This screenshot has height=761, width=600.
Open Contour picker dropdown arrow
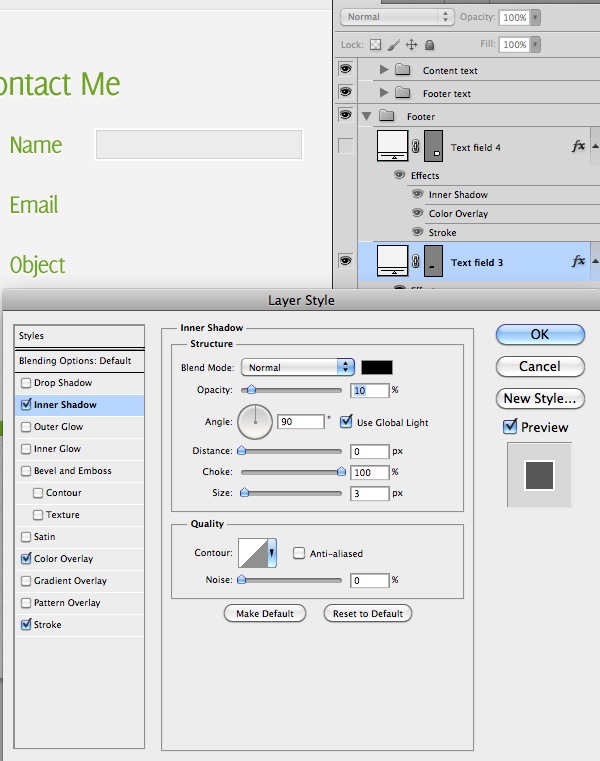point(271,553)
